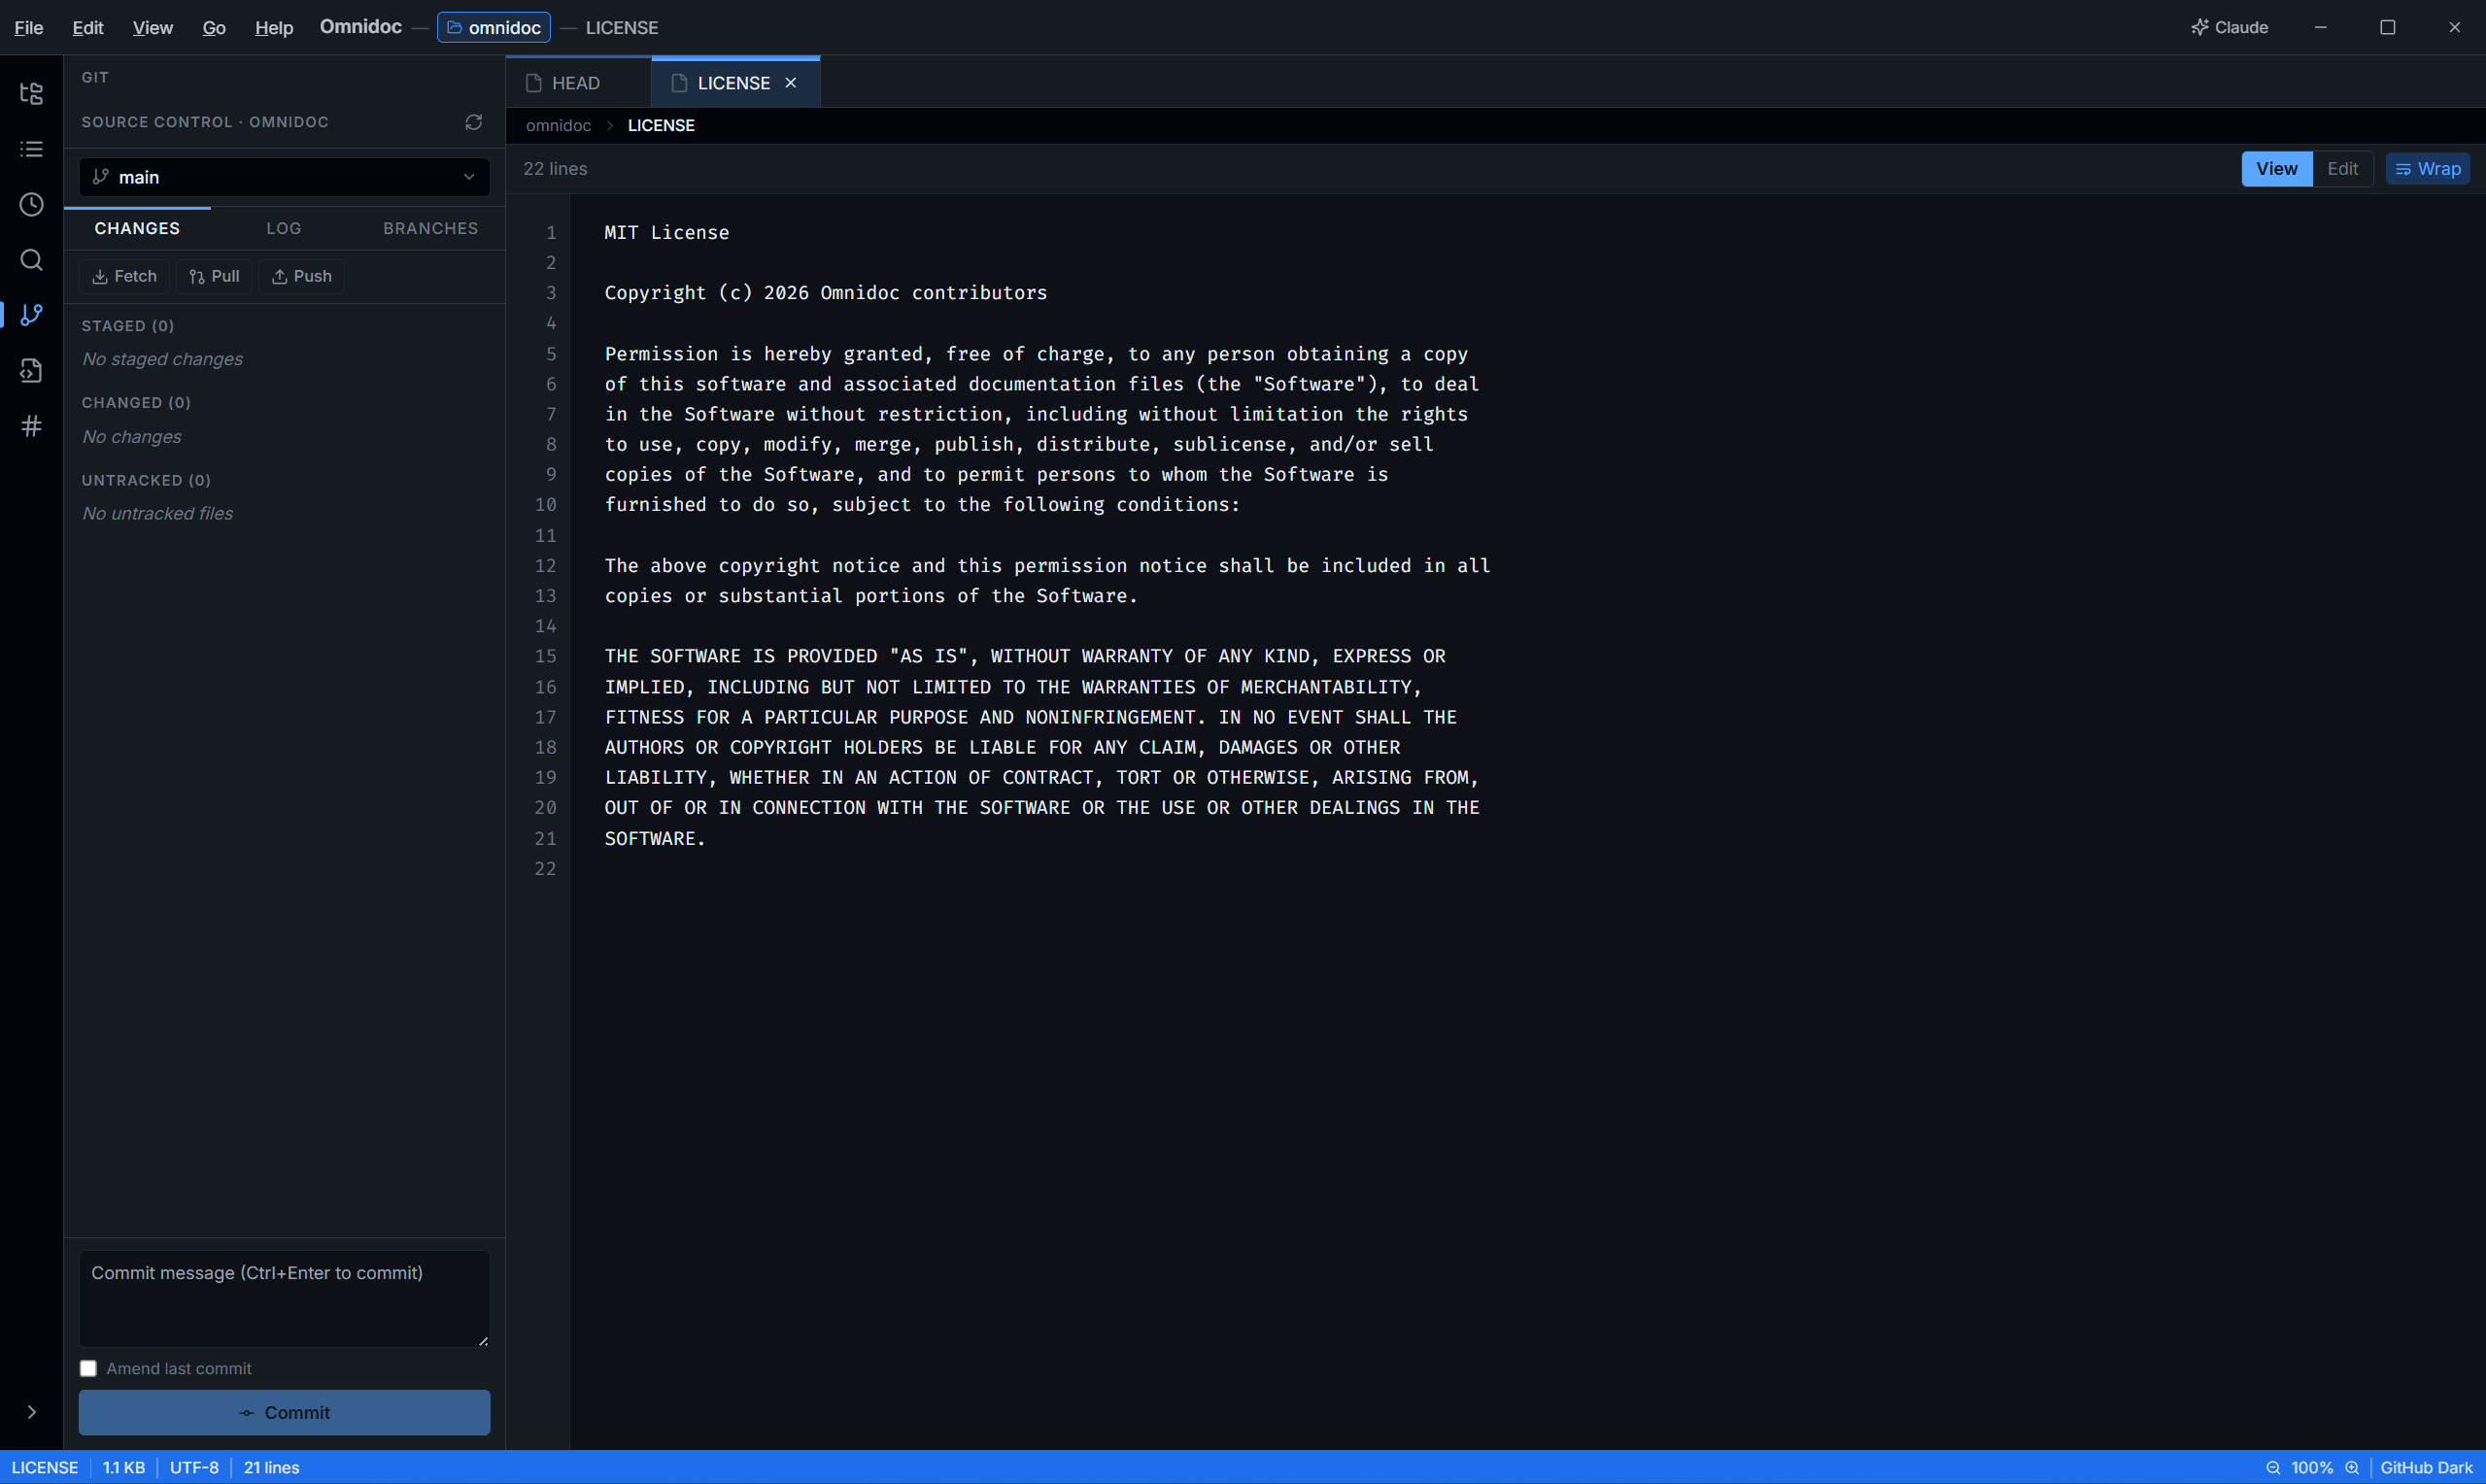Switch to Edit mode
The width and height of the screenshot is (2486, 1484).
click(x=2342, y=169)
